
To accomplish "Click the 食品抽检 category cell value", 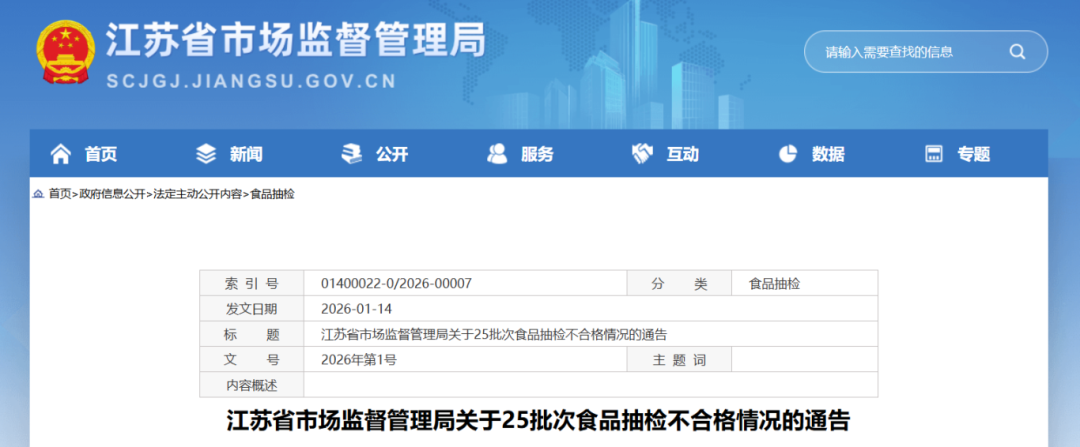I will tap(775, 283).
